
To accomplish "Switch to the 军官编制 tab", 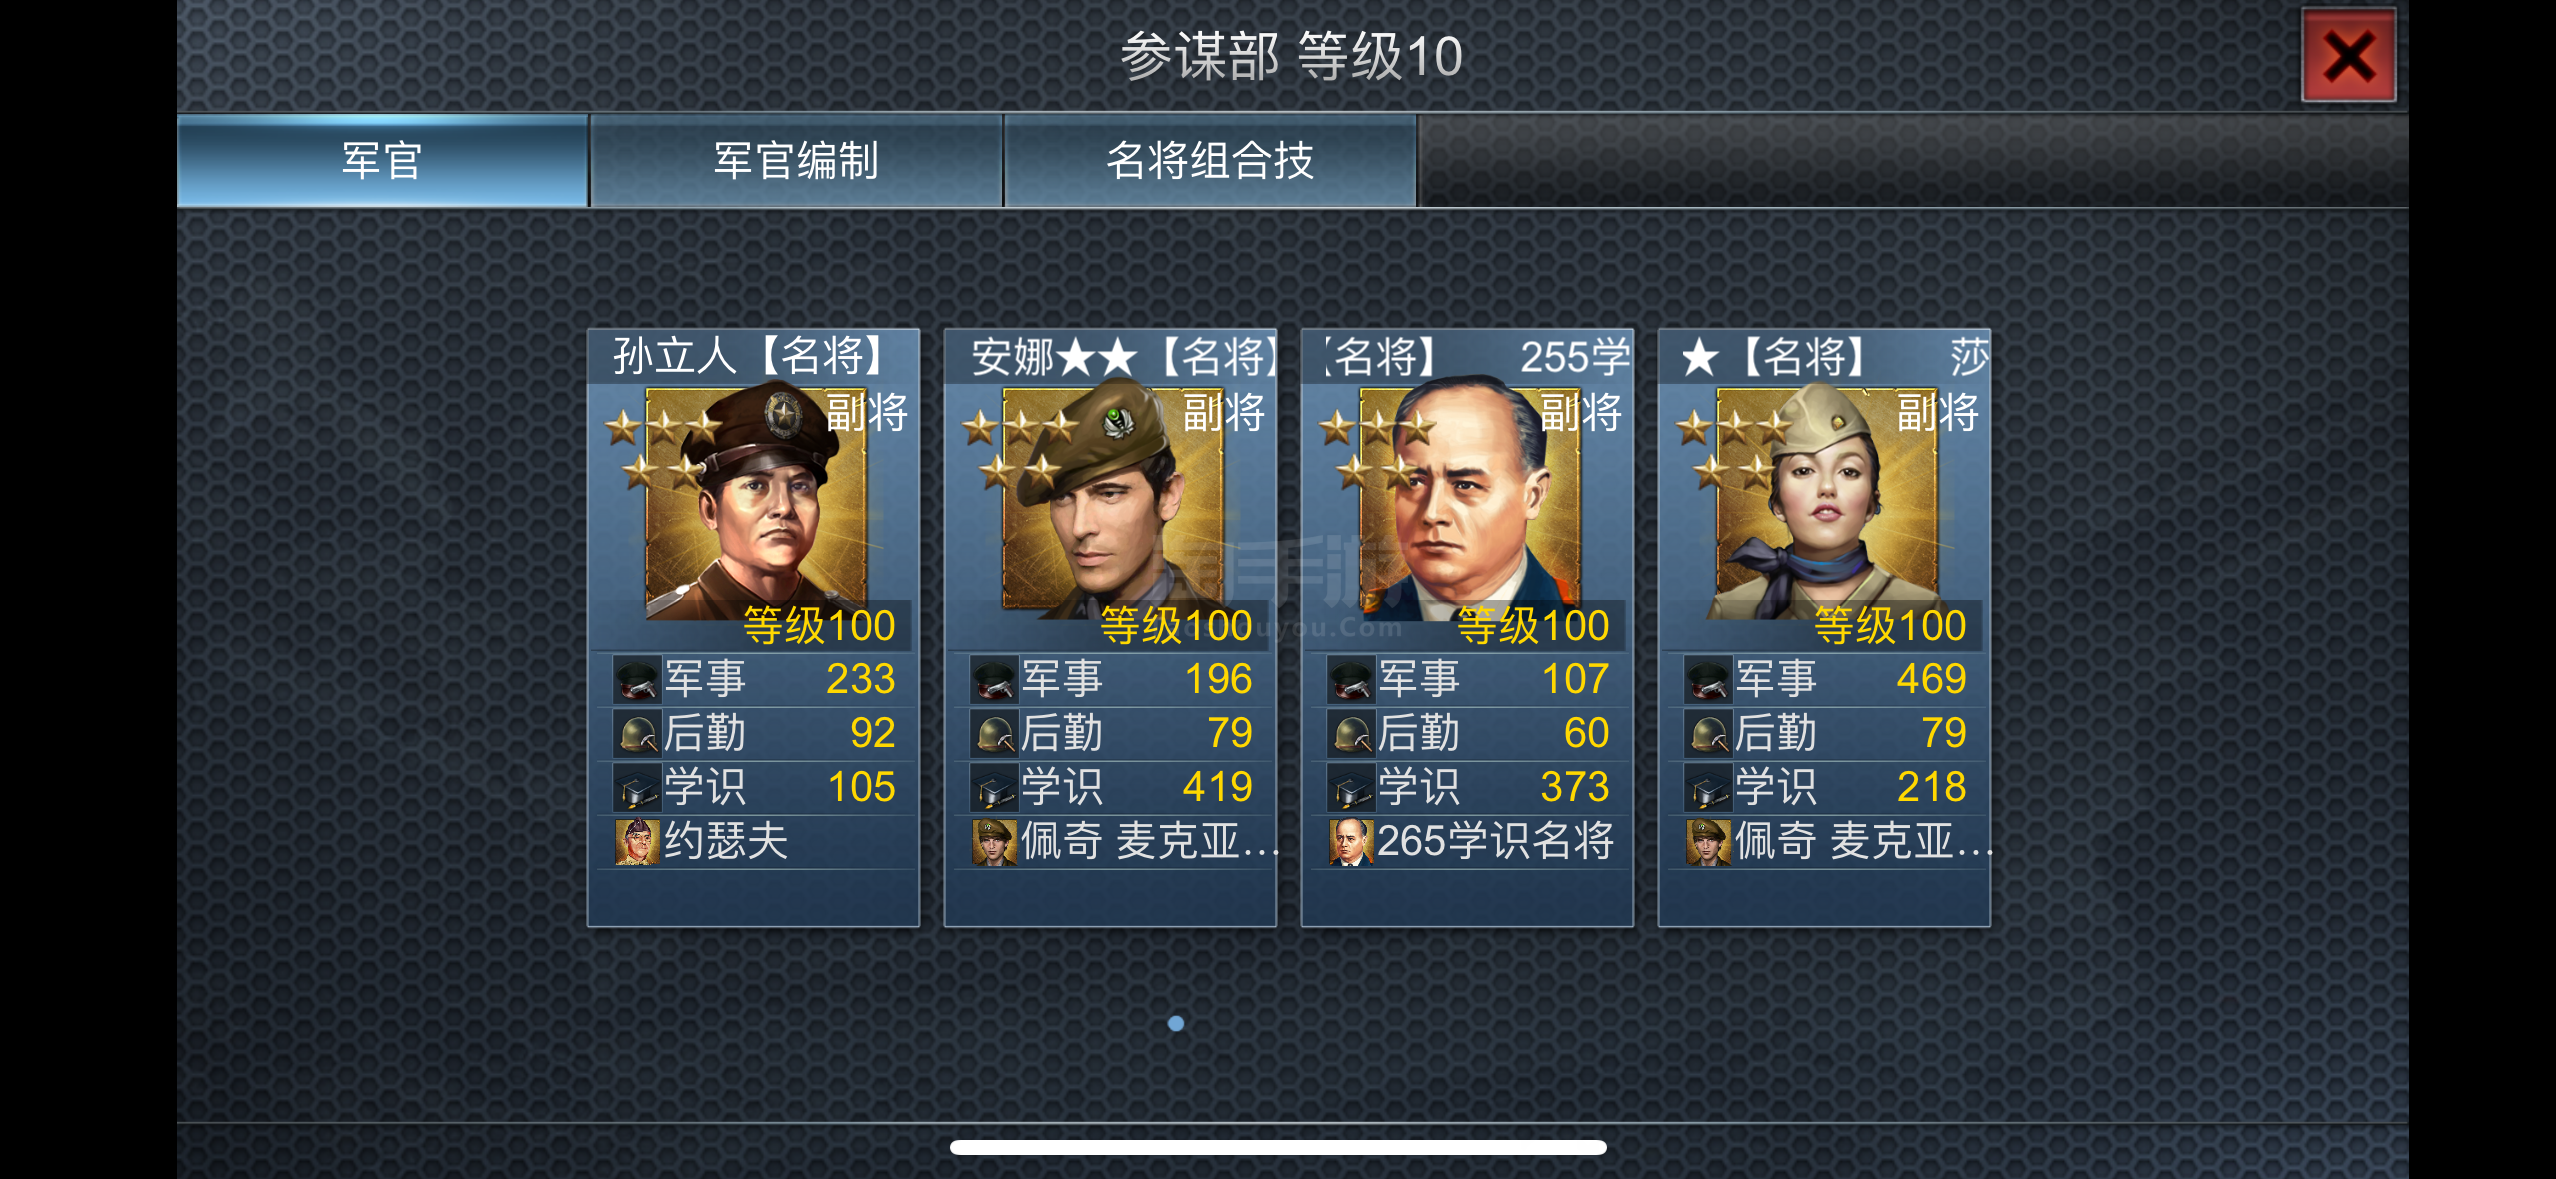I will tap(796, 161).
